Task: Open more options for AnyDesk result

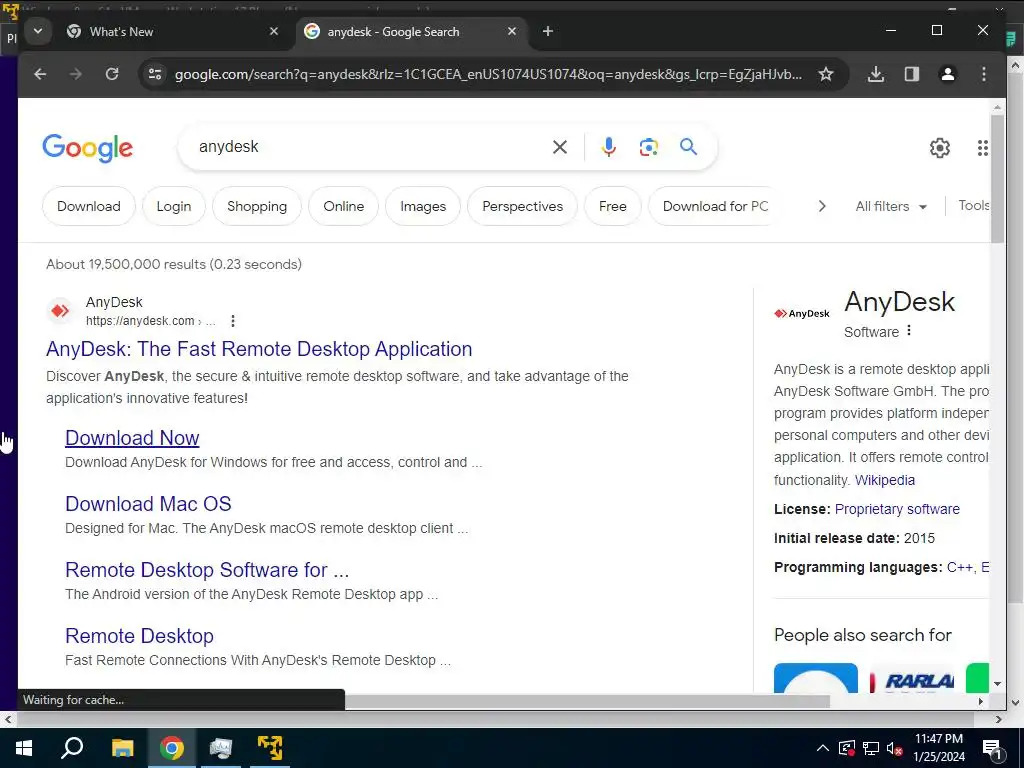Action: click(x=232, y=321)
